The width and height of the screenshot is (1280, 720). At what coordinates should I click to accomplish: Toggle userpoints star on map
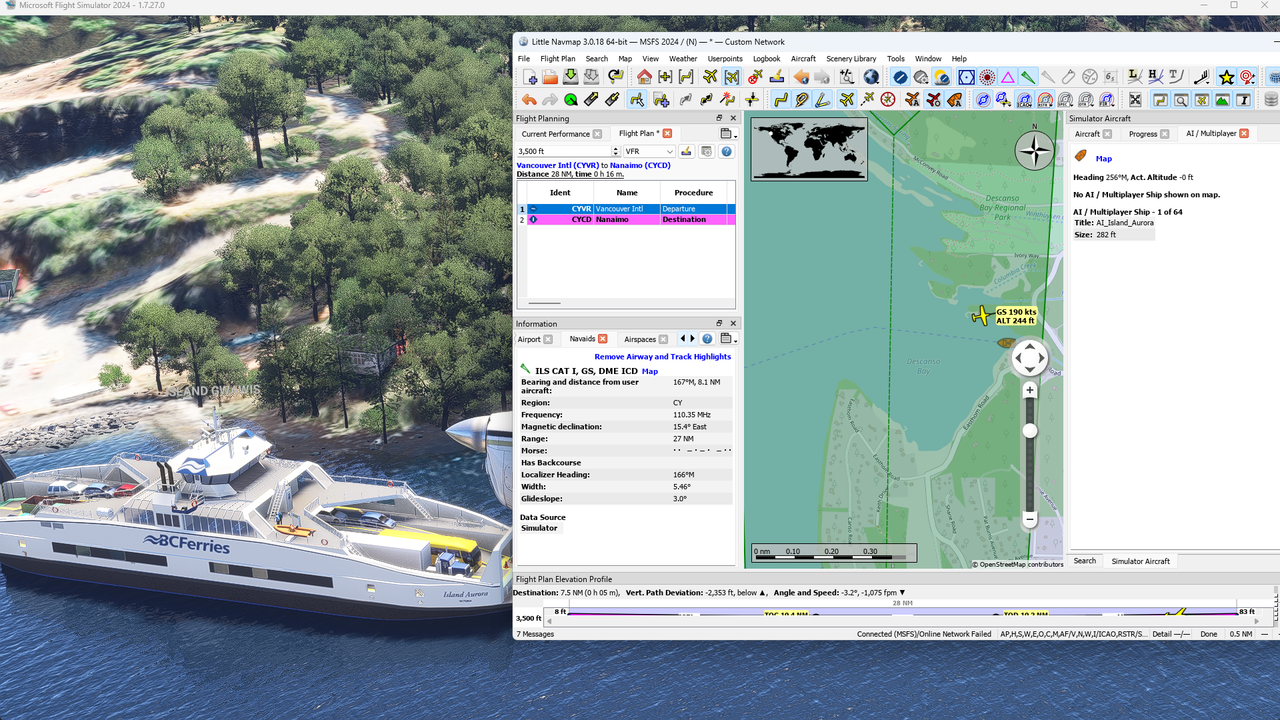coord(1226,77)
